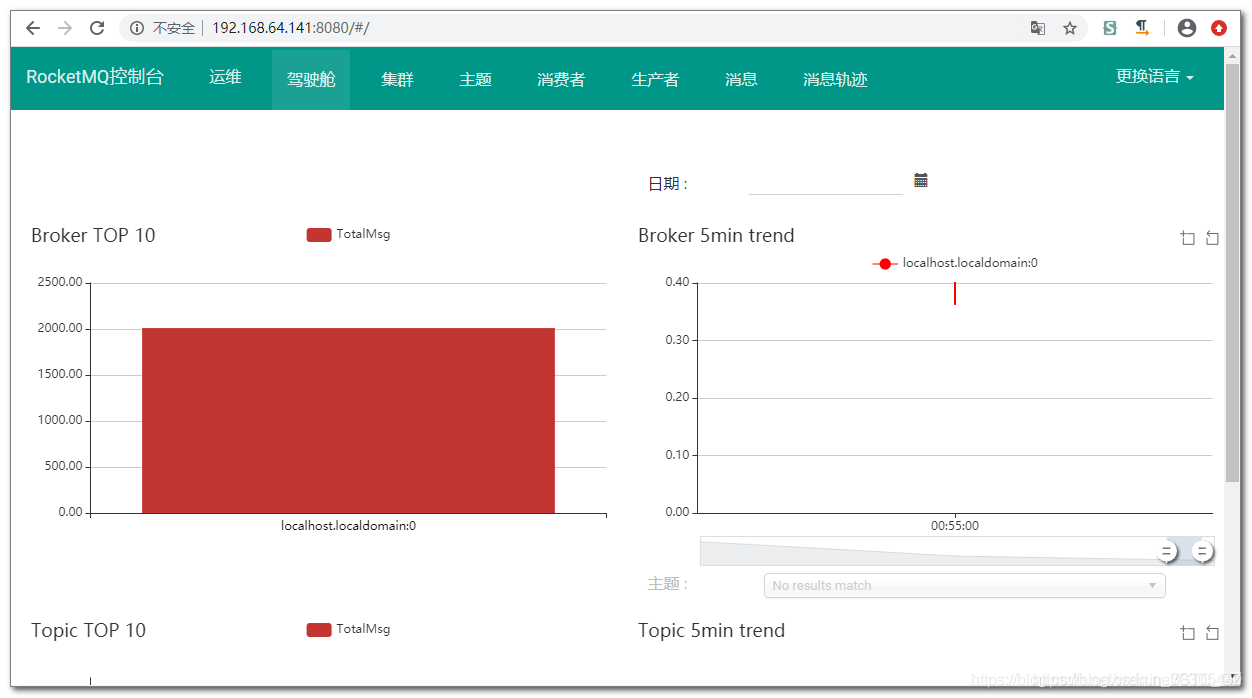This screenshot has height=698, width=1252.
Task: Click the red data line at 00:55:00
Action: click(955, 293)
